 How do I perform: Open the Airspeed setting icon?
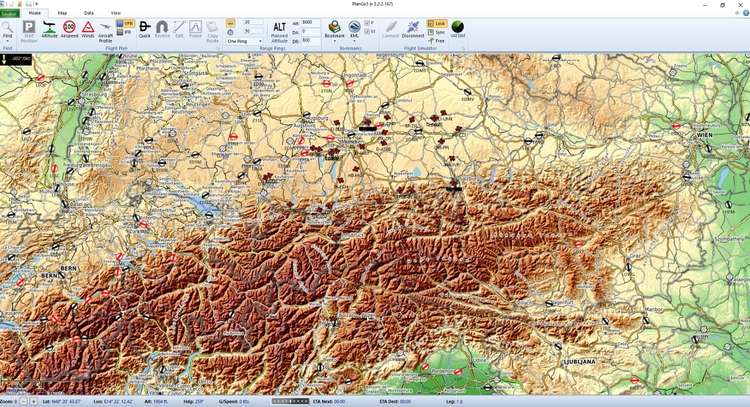point(69,27)
